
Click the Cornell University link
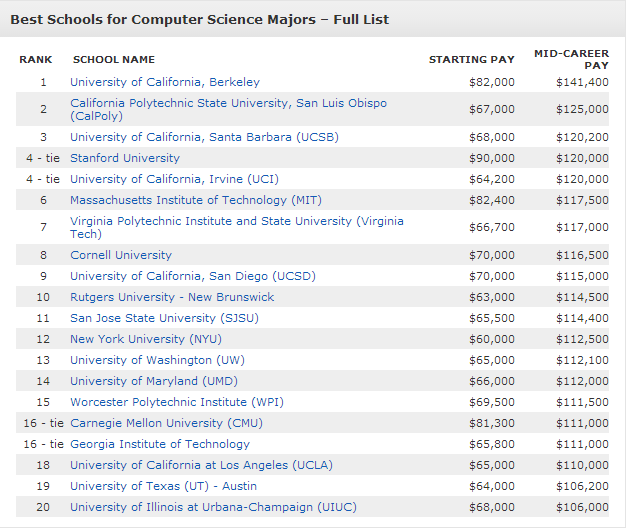tap(121, 255)
